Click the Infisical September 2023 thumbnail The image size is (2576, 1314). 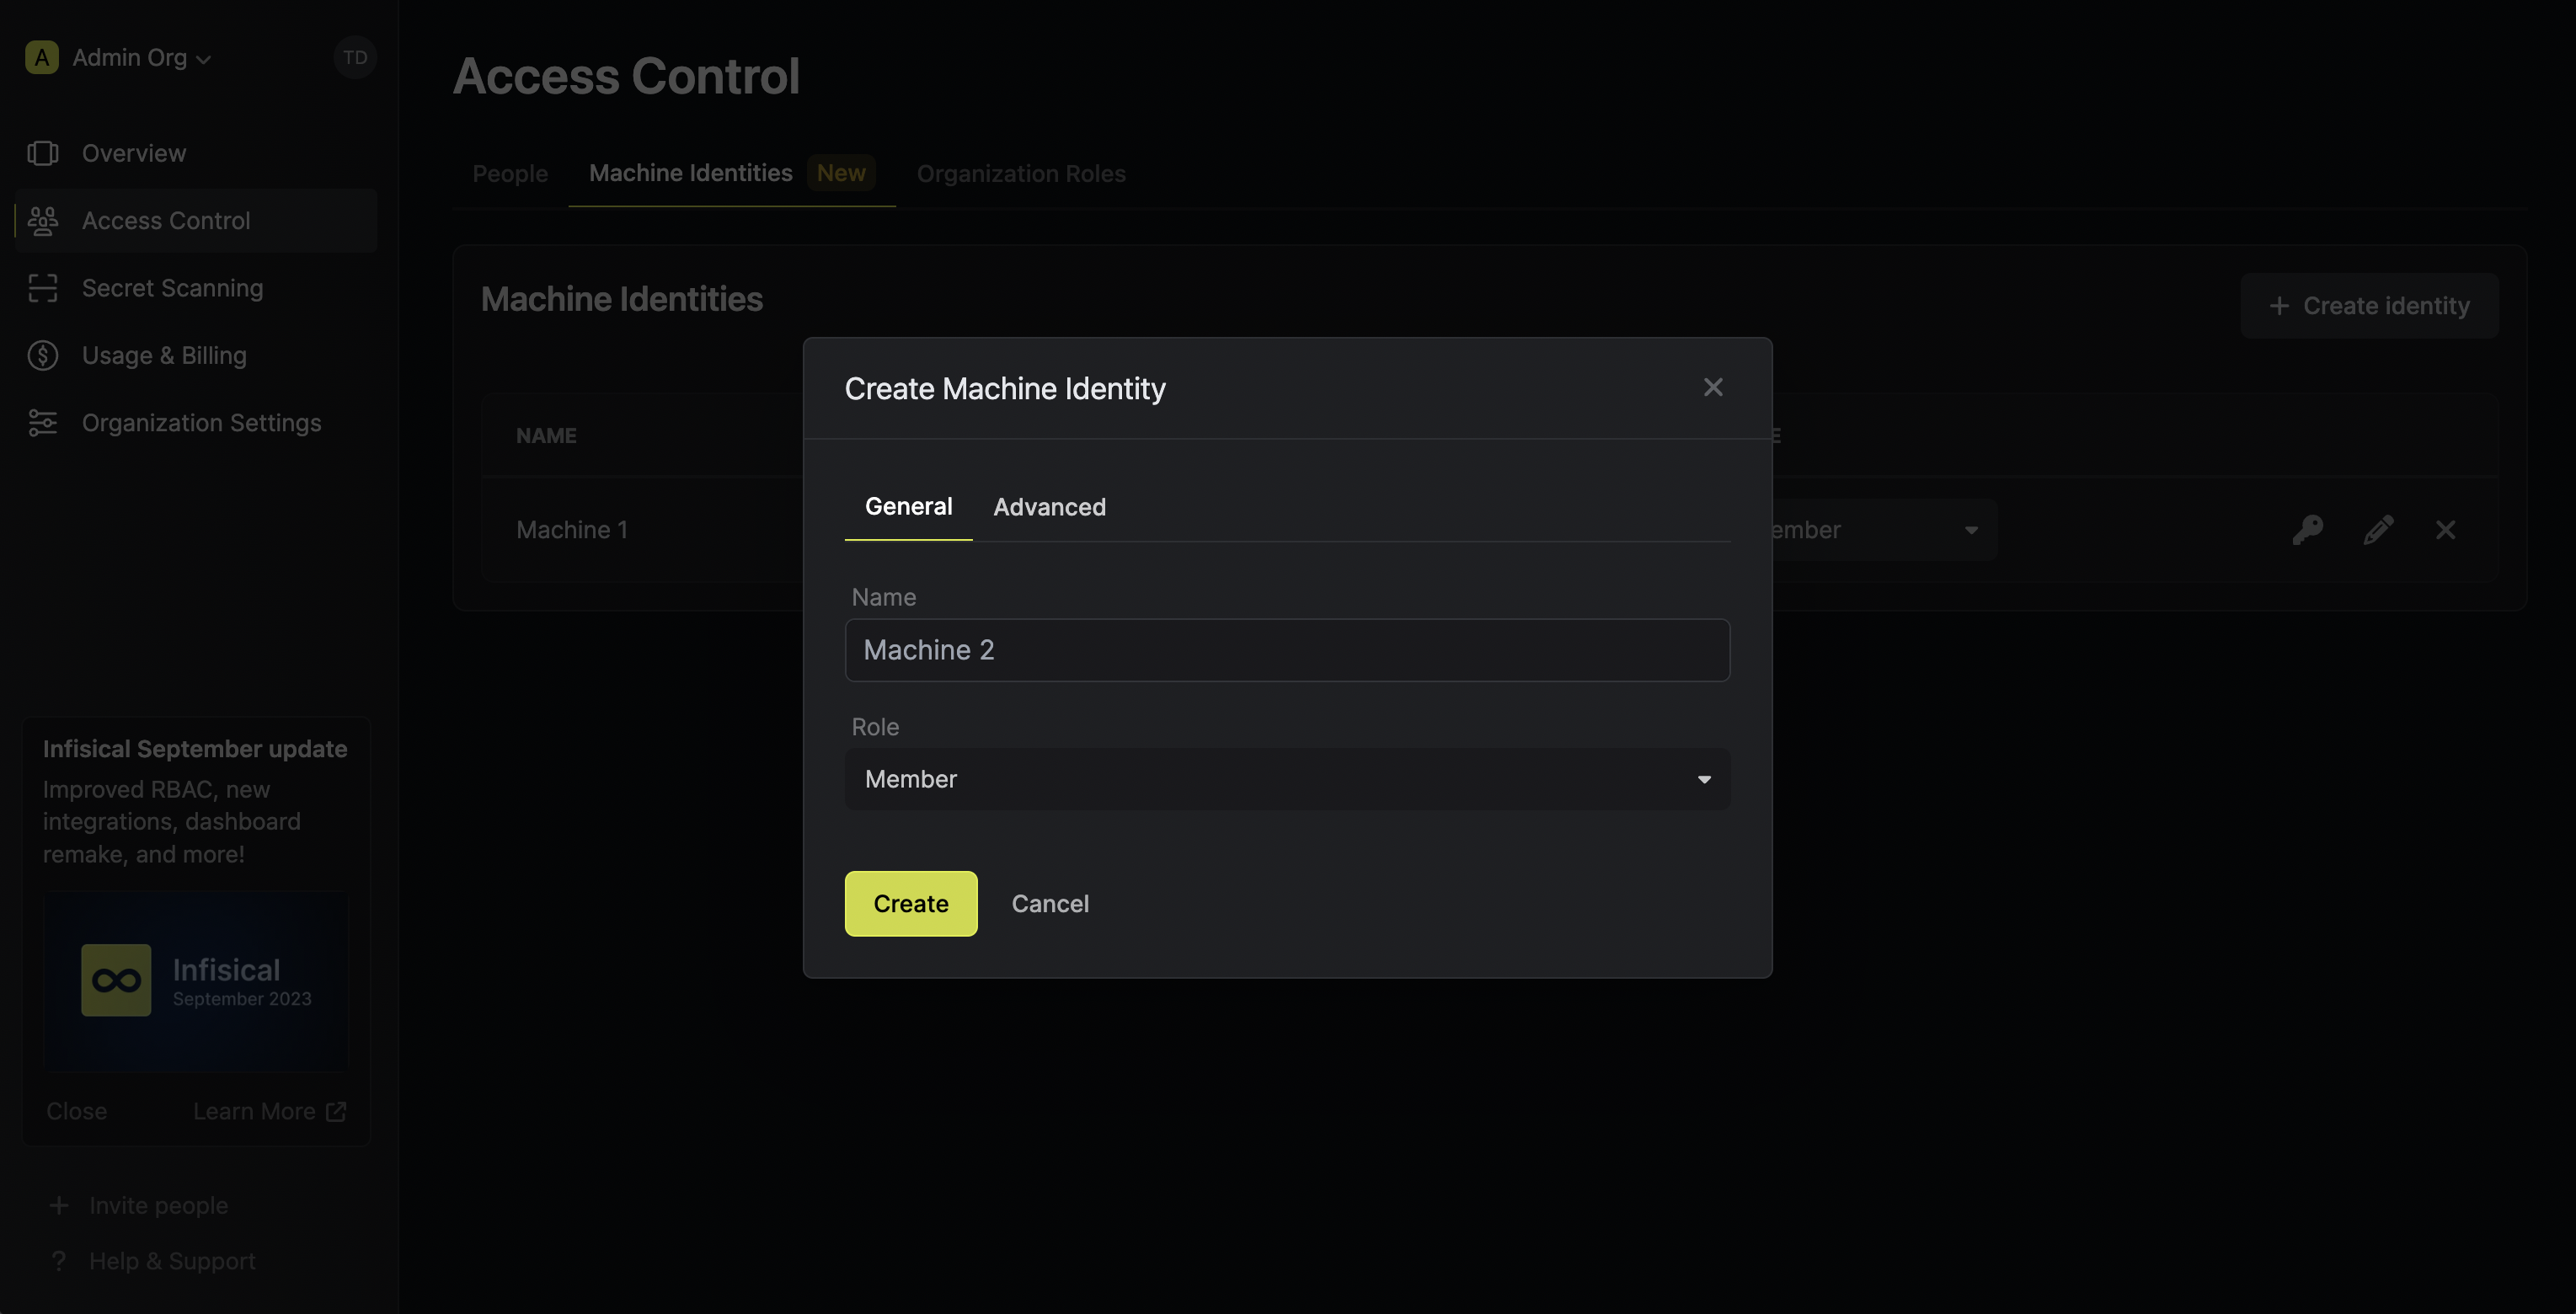pos(195,981)
